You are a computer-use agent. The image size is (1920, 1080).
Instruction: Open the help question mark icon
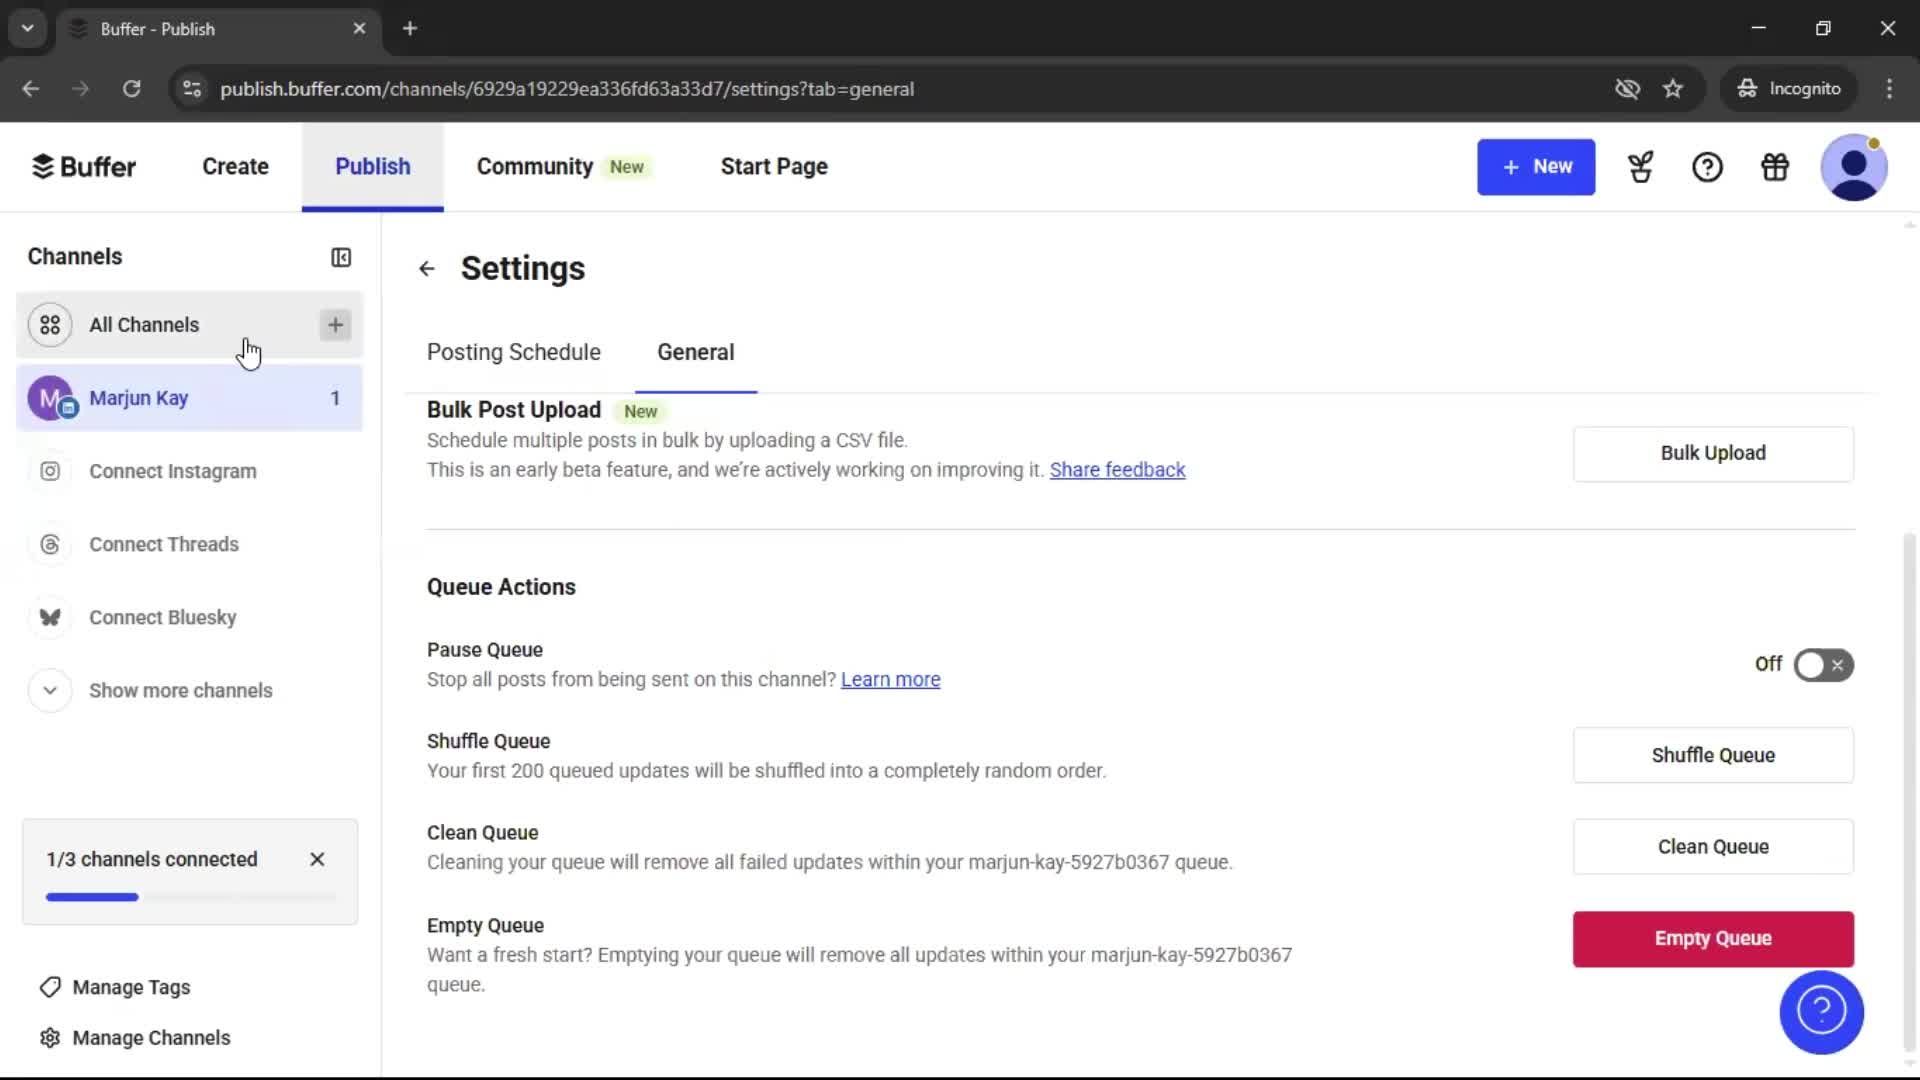pos(1707,167)
